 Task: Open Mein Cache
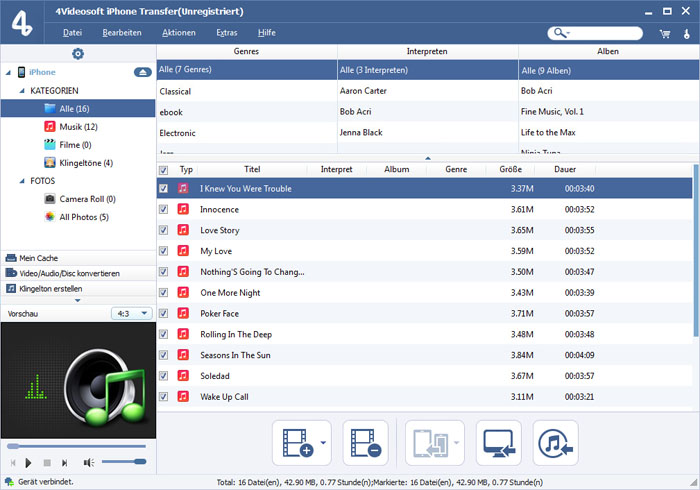point(78,258)
